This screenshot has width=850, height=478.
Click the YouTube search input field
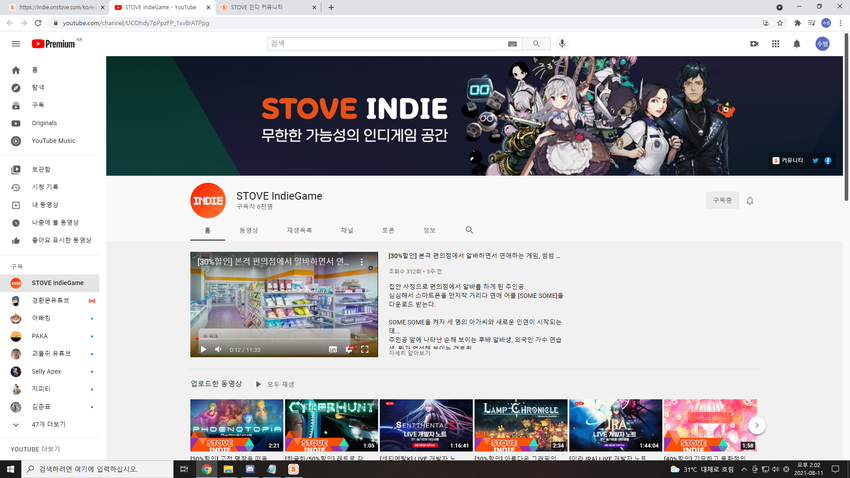pyautogui.click(x=387, y=44)
